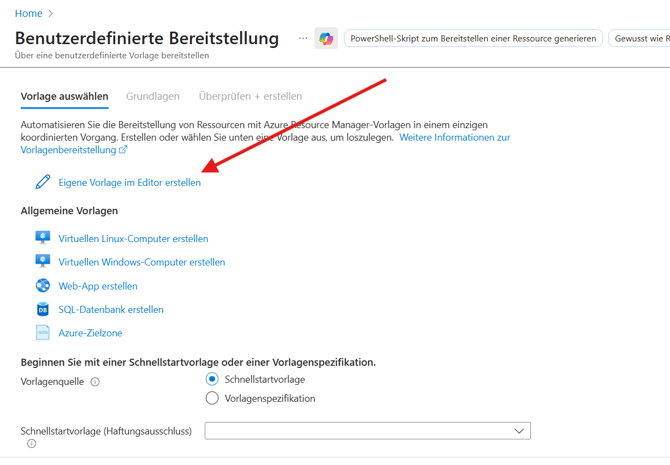The width and height of the screenshot is (670, 465).
Task: Click the Windows virtual machine monitor icon
Action: (x=42, y=262)
